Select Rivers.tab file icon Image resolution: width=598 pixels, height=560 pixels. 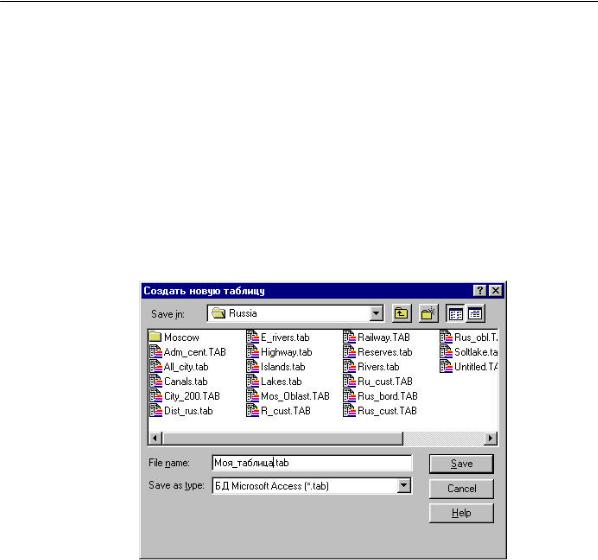[x=349, y=367]
